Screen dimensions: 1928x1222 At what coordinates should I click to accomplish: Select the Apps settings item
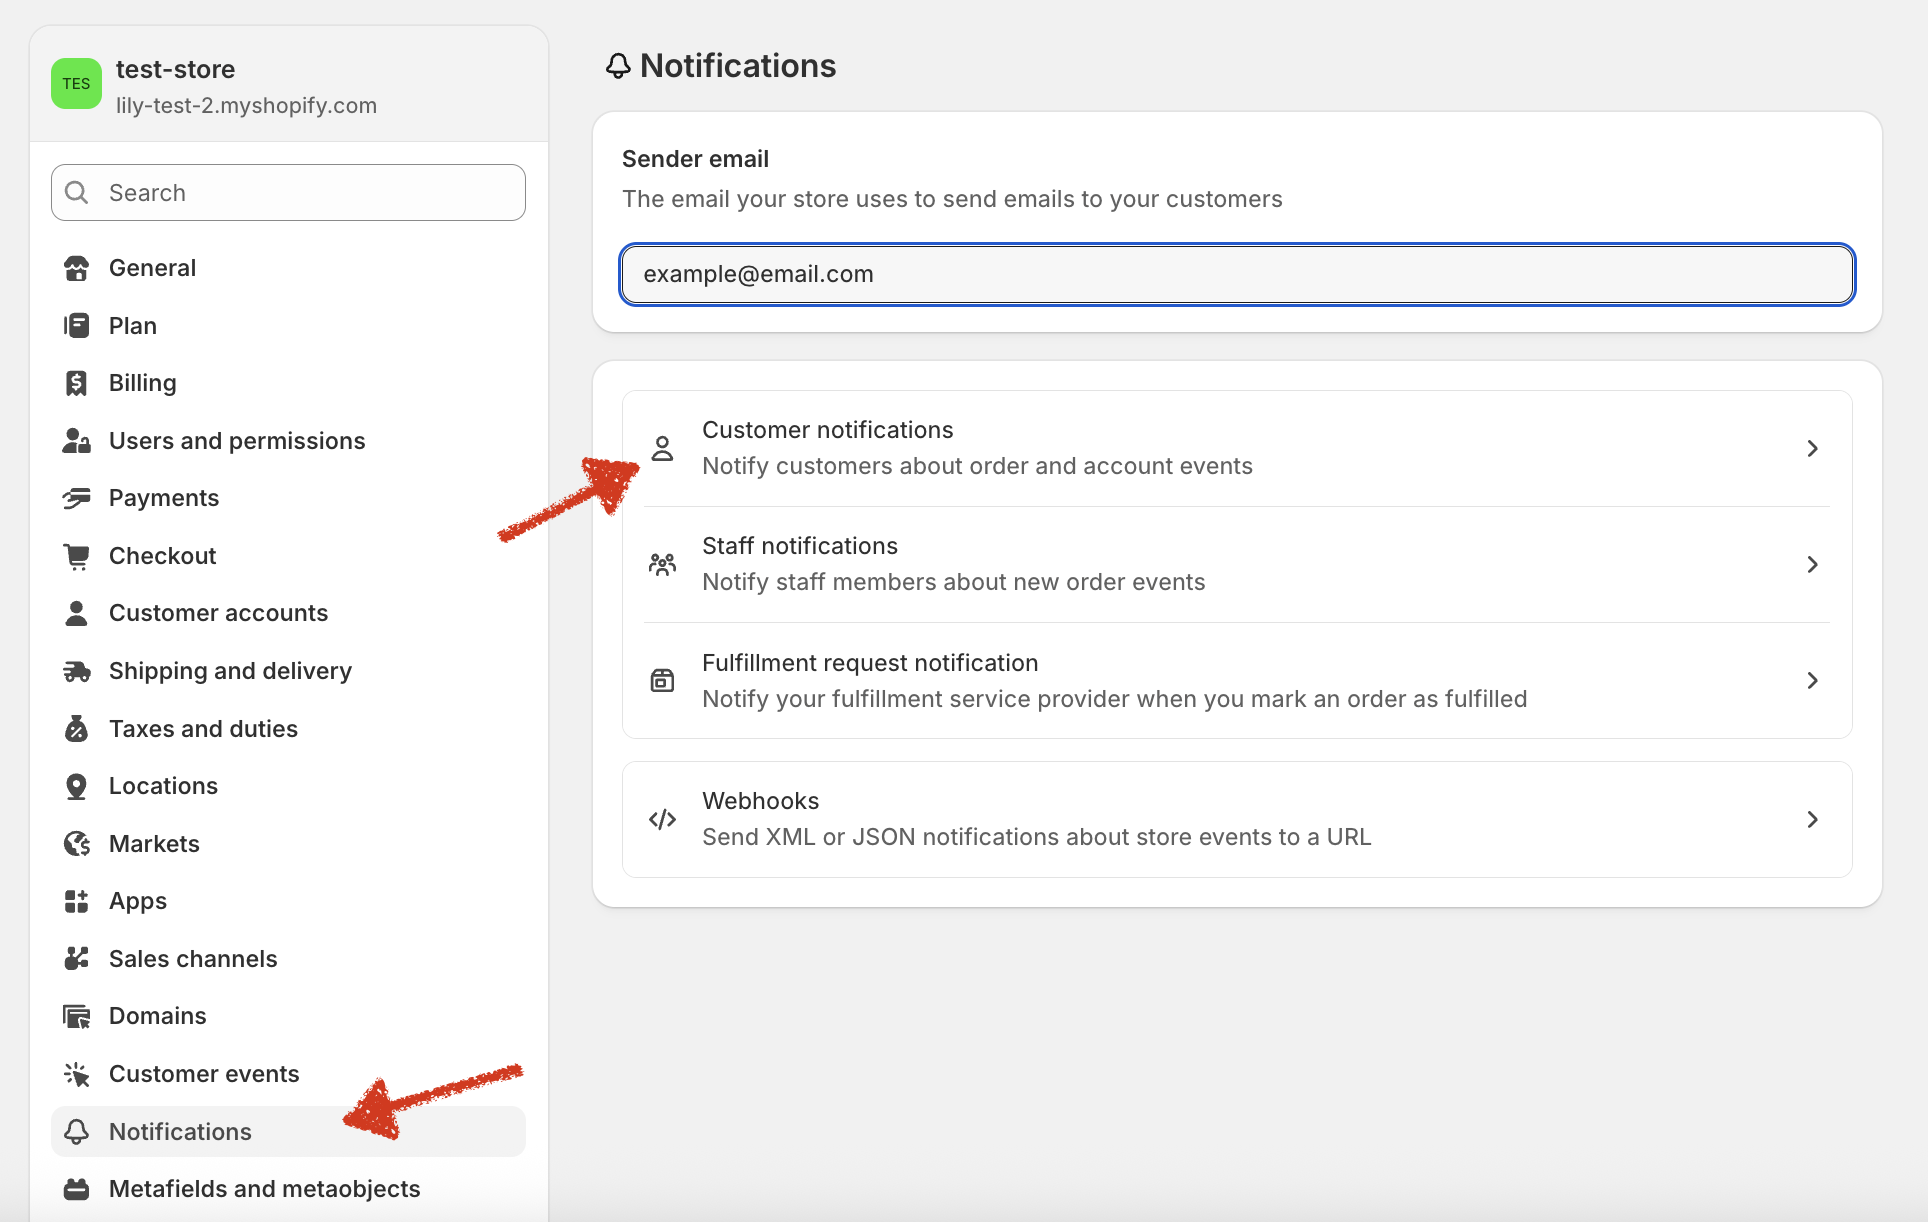tap(288, 901)
